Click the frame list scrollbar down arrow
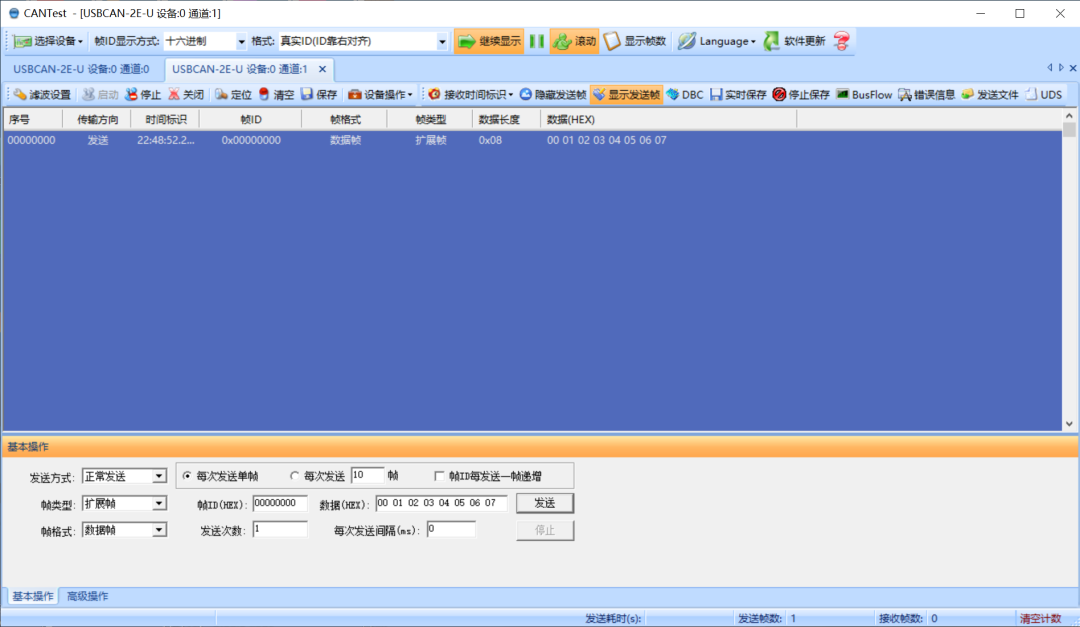This screenshot has height=627, width=1080. (1069, 424)
